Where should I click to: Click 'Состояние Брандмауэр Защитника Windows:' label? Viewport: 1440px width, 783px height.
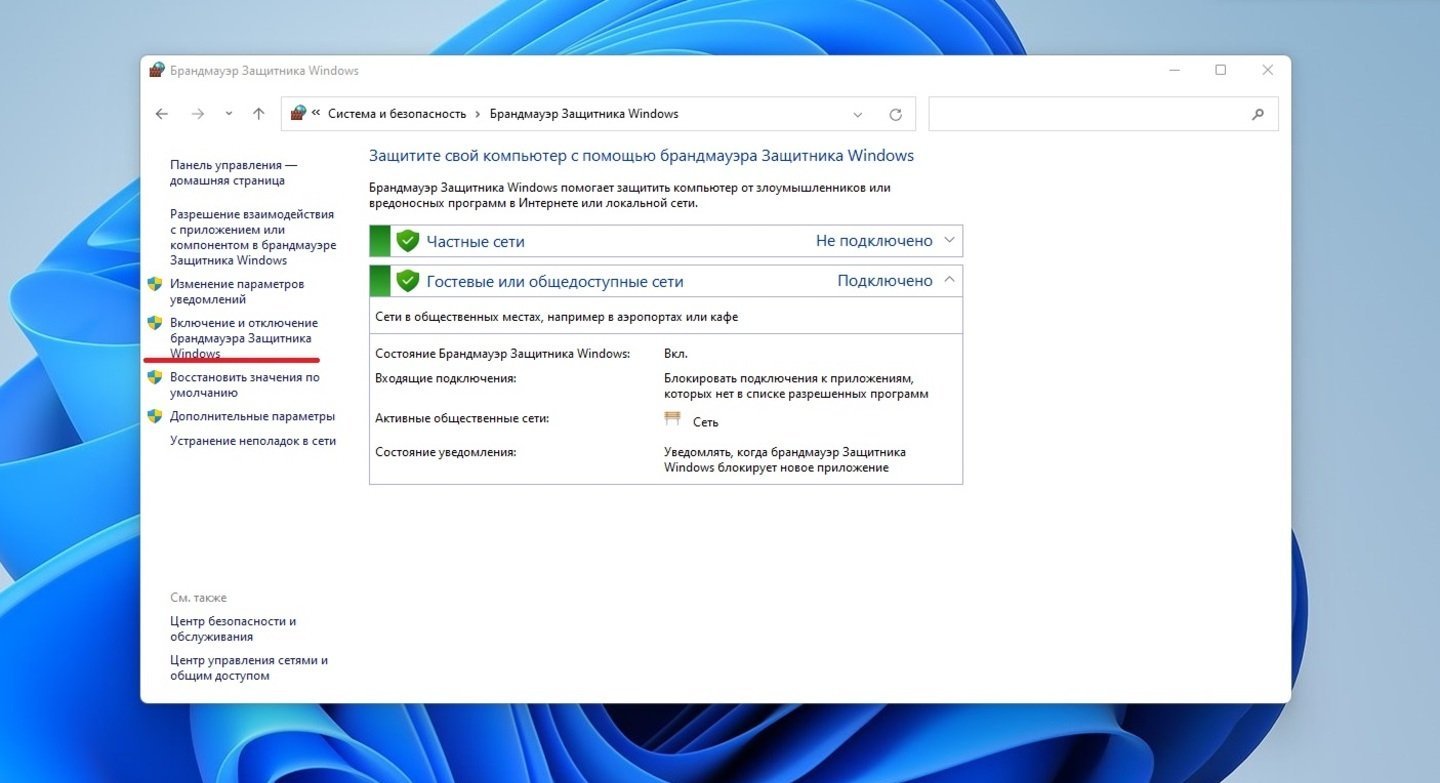pos(503,354)
